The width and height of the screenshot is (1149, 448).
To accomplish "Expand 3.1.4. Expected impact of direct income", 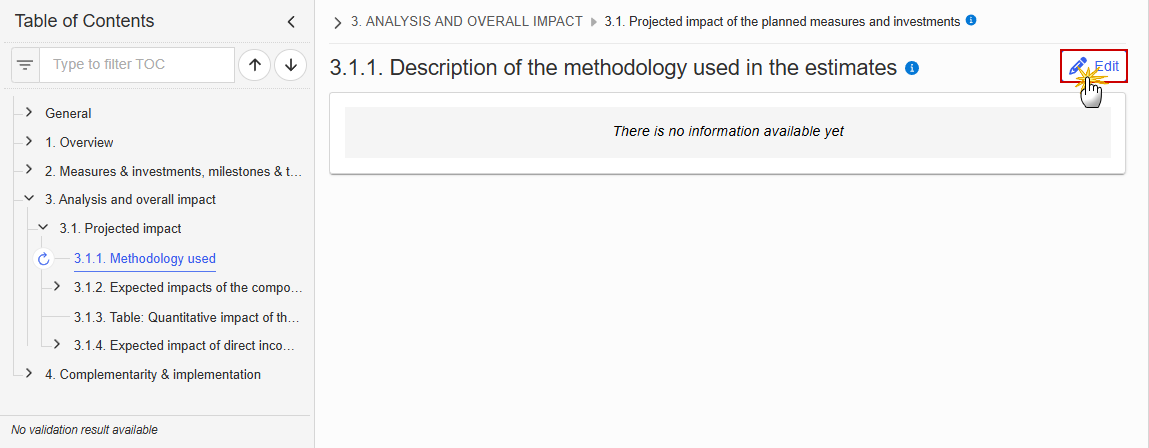I will pyautogui.click(x=57, y=343).
